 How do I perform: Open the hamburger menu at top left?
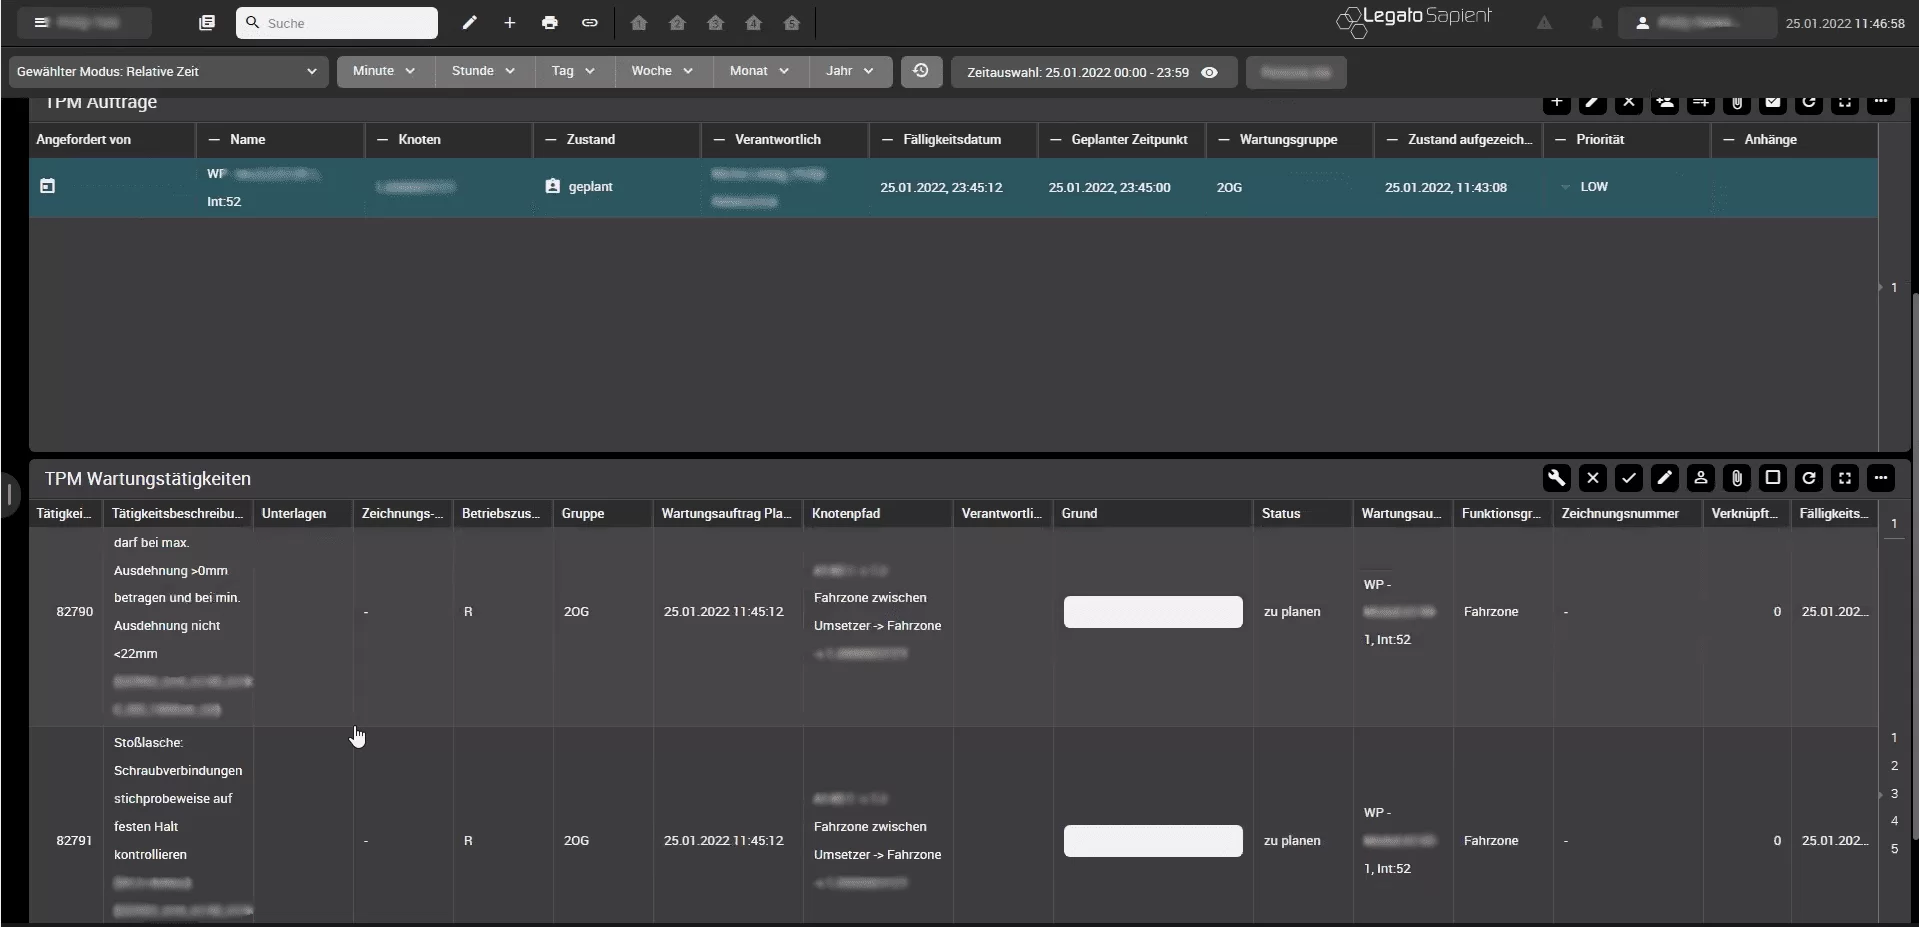coord(41,22)
